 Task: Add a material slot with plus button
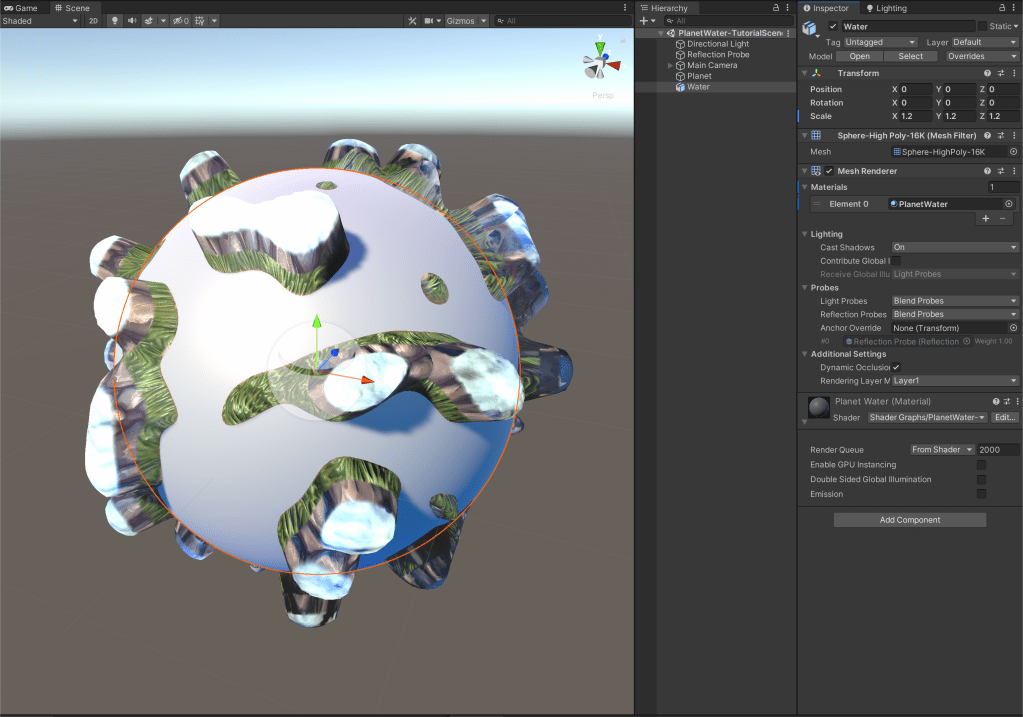(986, 218)
